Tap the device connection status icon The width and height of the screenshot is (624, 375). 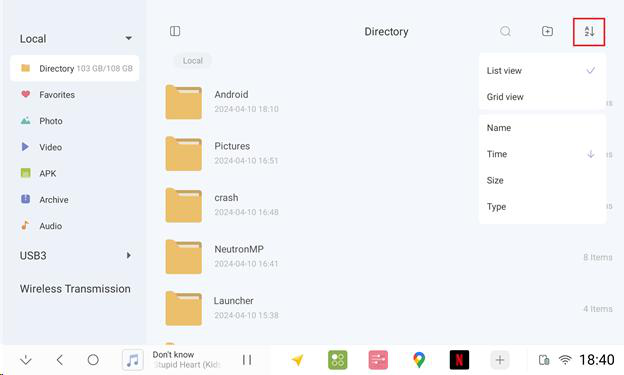tap(544, 360)
